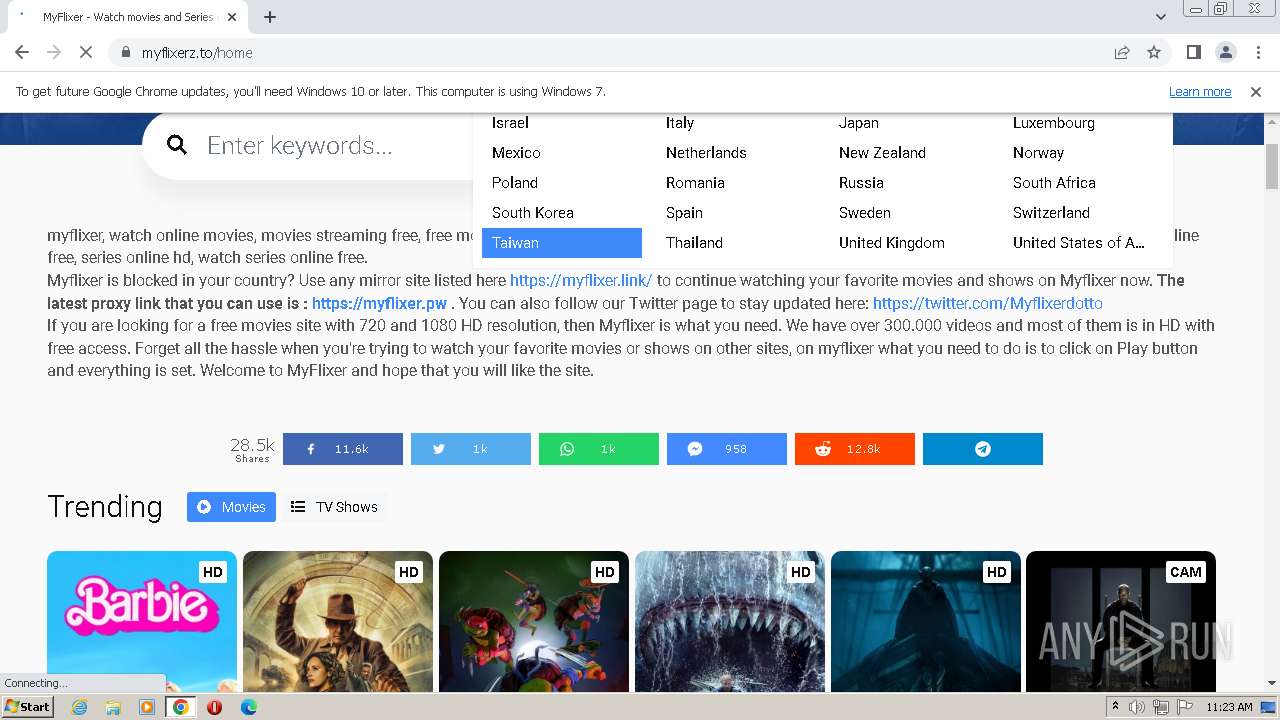This screenshot has width=1280, height=720.
Task: Click the address bar URL
Action: (197, 53)
